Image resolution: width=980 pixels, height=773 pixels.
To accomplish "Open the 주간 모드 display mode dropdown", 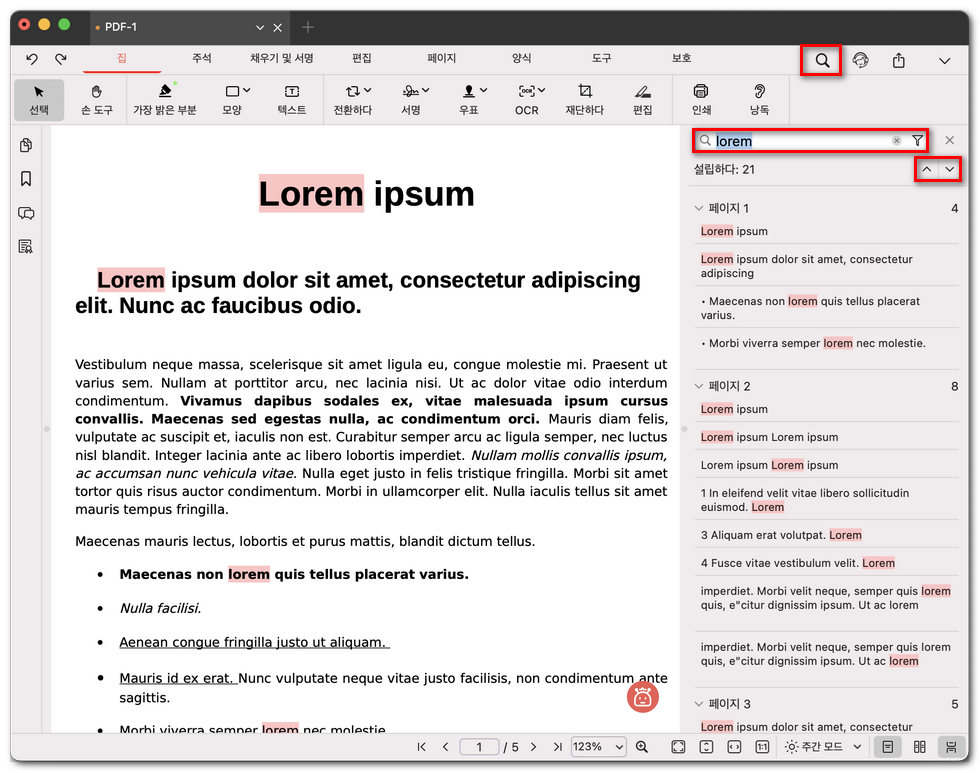I will 824,747.
